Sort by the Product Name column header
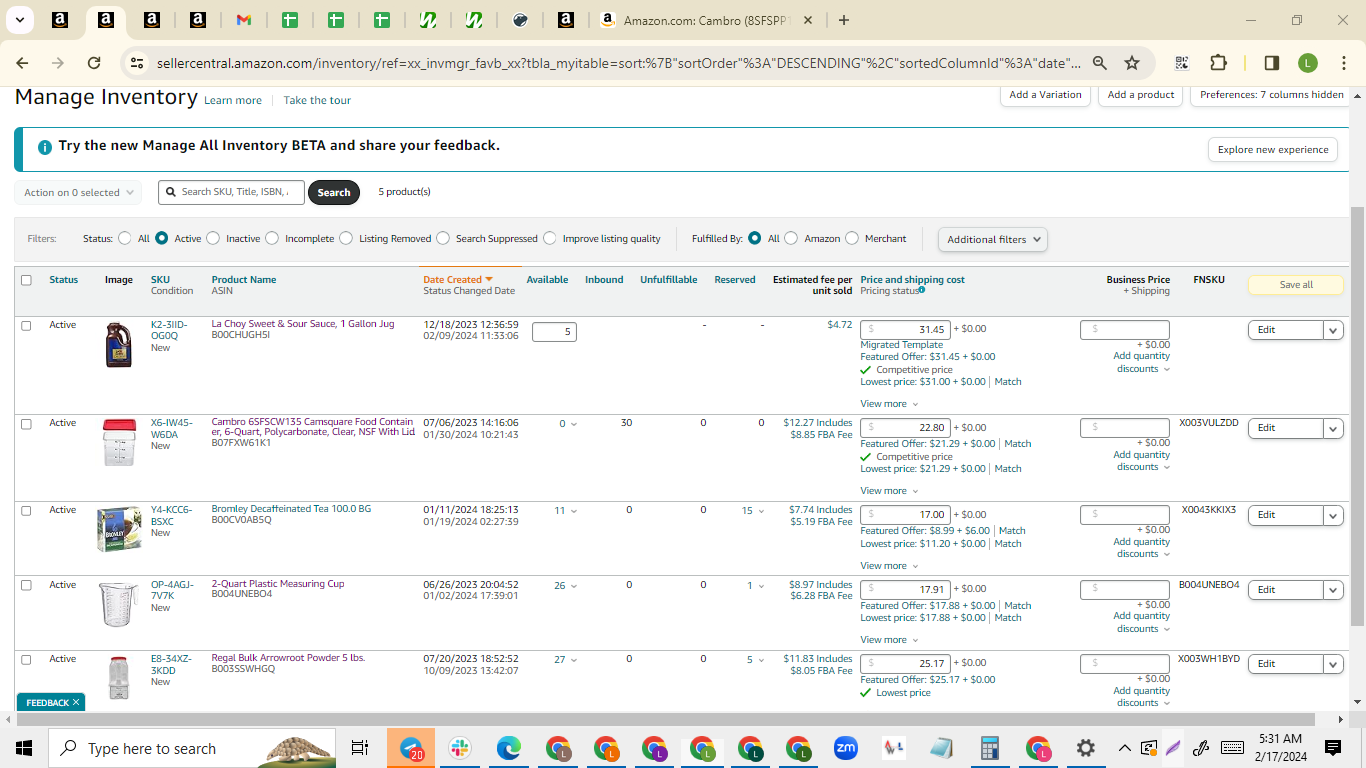 tap(244, 280)
